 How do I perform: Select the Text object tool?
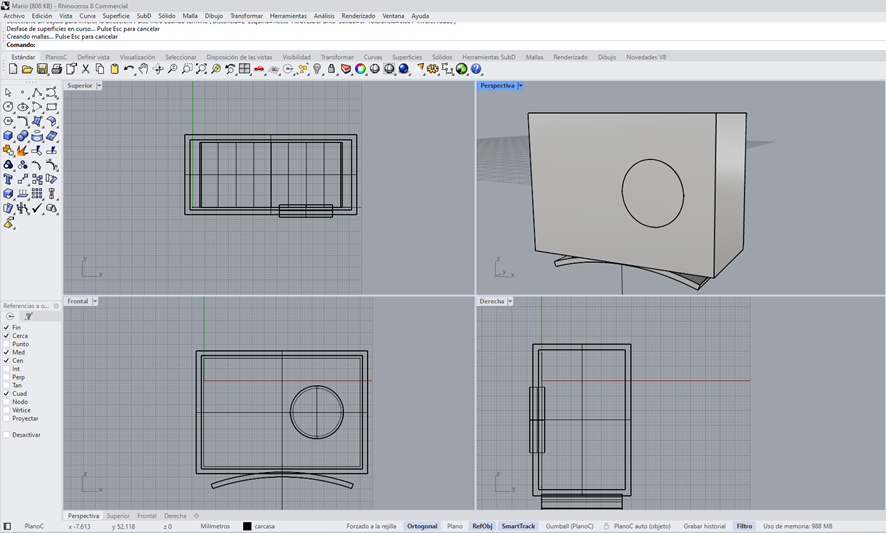pyautogui.click(x=8, y=179)
